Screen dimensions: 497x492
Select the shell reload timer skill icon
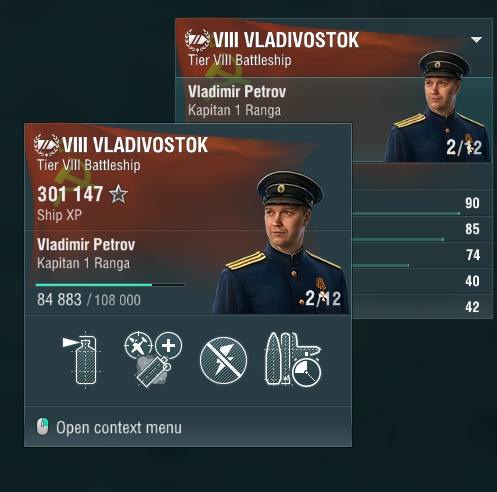click(293, 359)
